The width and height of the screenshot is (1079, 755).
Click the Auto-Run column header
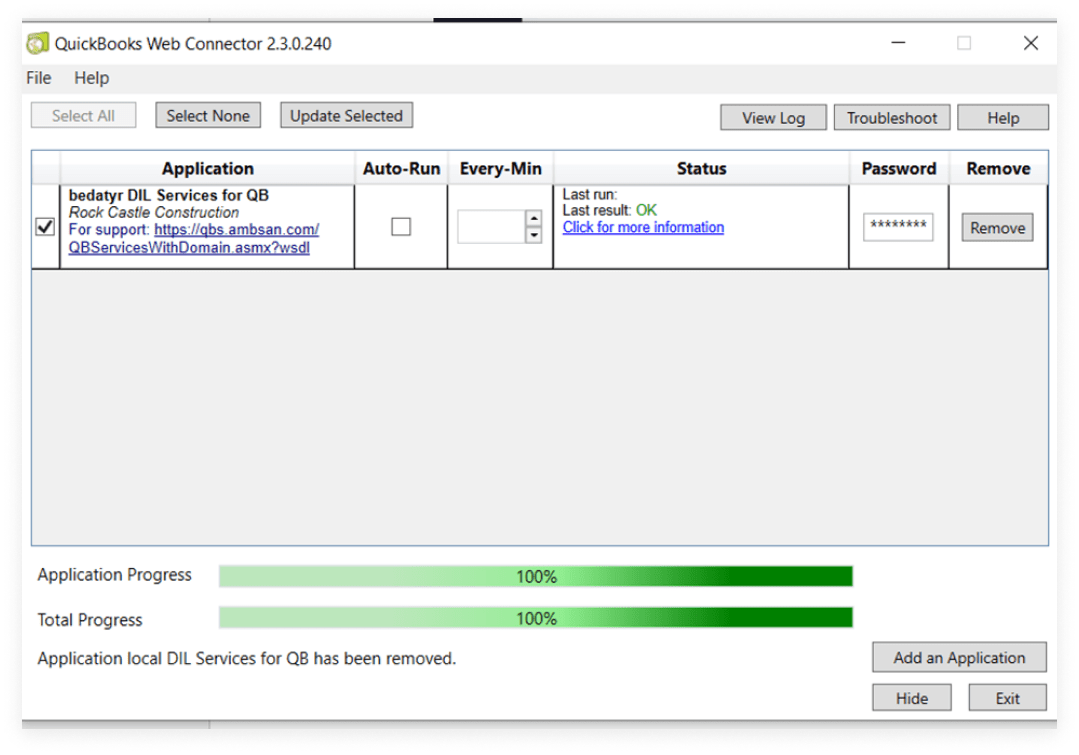pos(401,169)
